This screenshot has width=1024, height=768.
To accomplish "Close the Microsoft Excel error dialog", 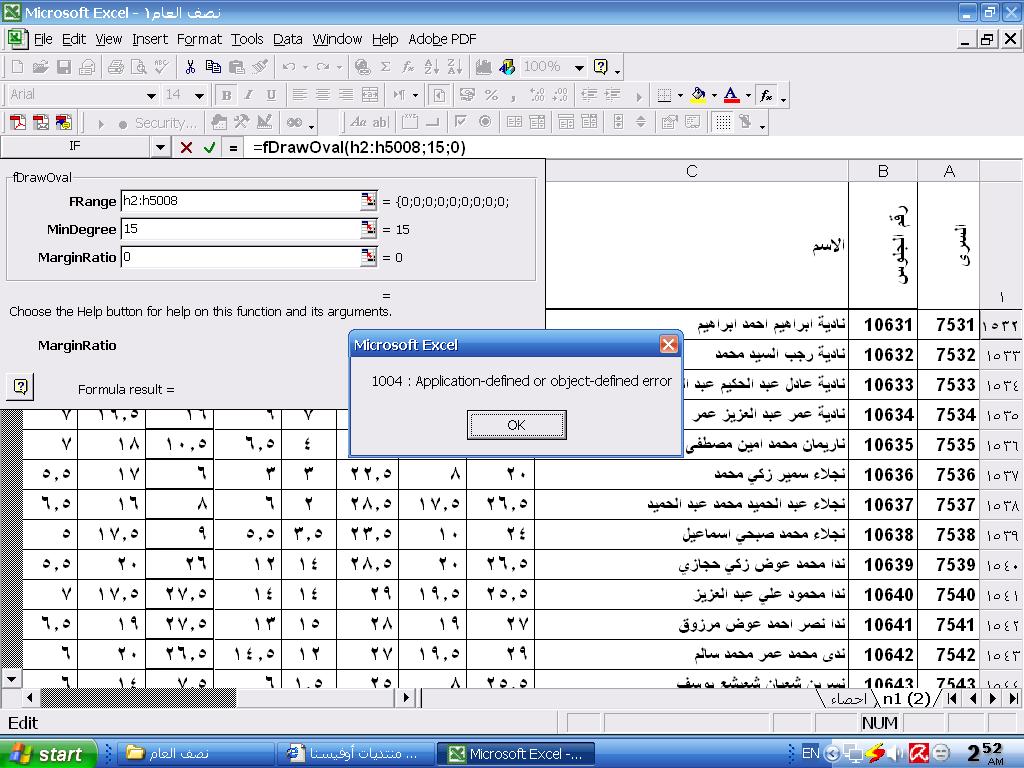I will [668, 344].
